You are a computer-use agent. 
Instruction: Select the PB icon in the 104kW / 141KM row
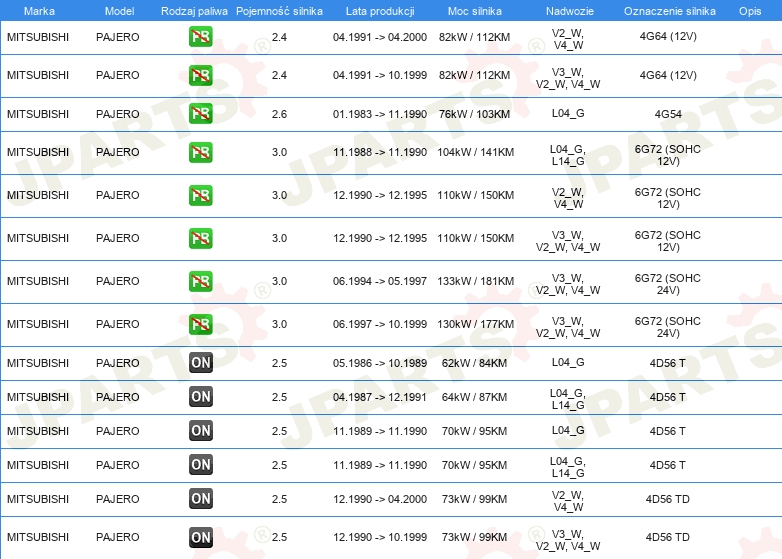[x=200, y=152]
